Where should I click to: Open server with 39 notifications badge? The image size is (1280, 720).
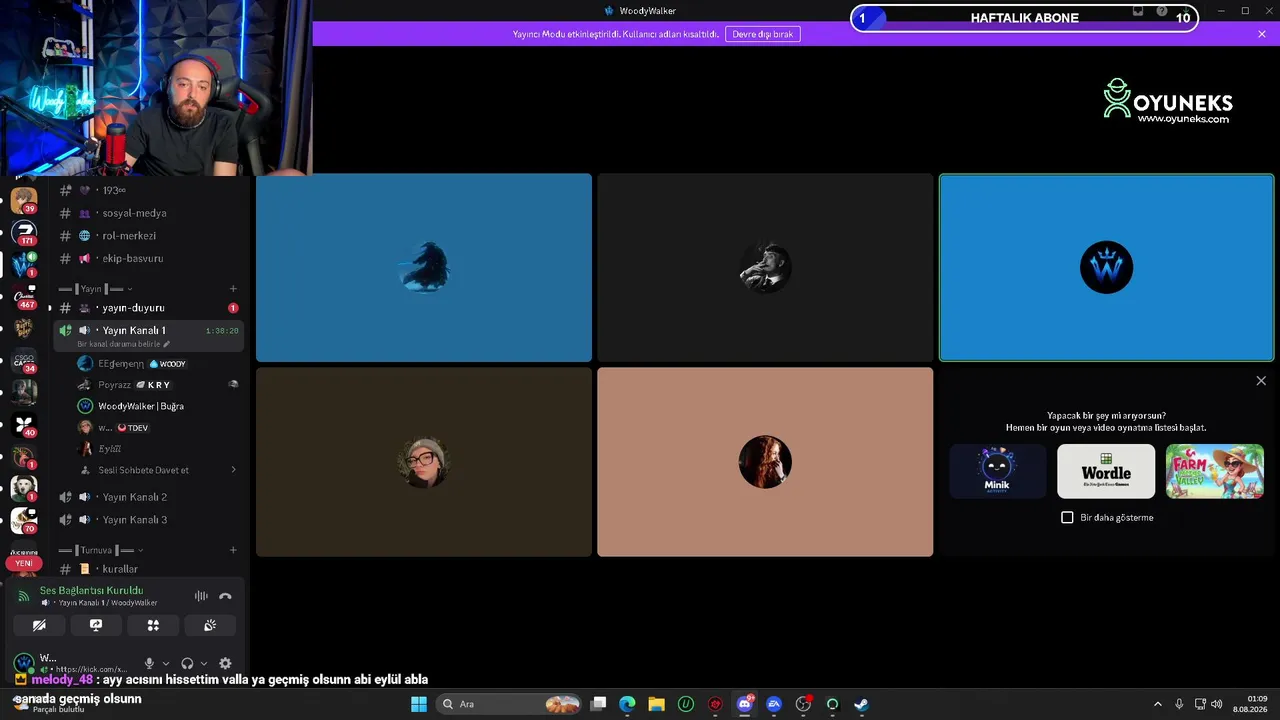(x=24, y=200)
